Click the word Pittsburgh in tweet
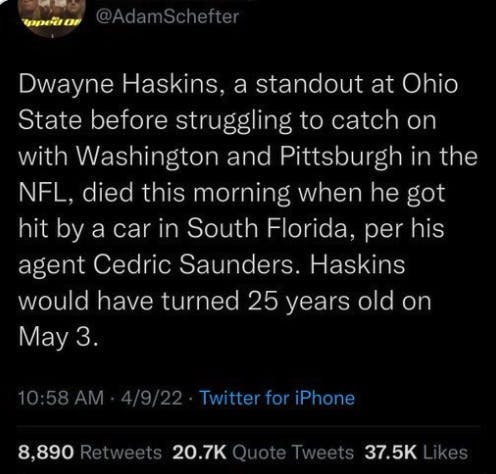Viewport: 496px width, 474px height. 341,156
